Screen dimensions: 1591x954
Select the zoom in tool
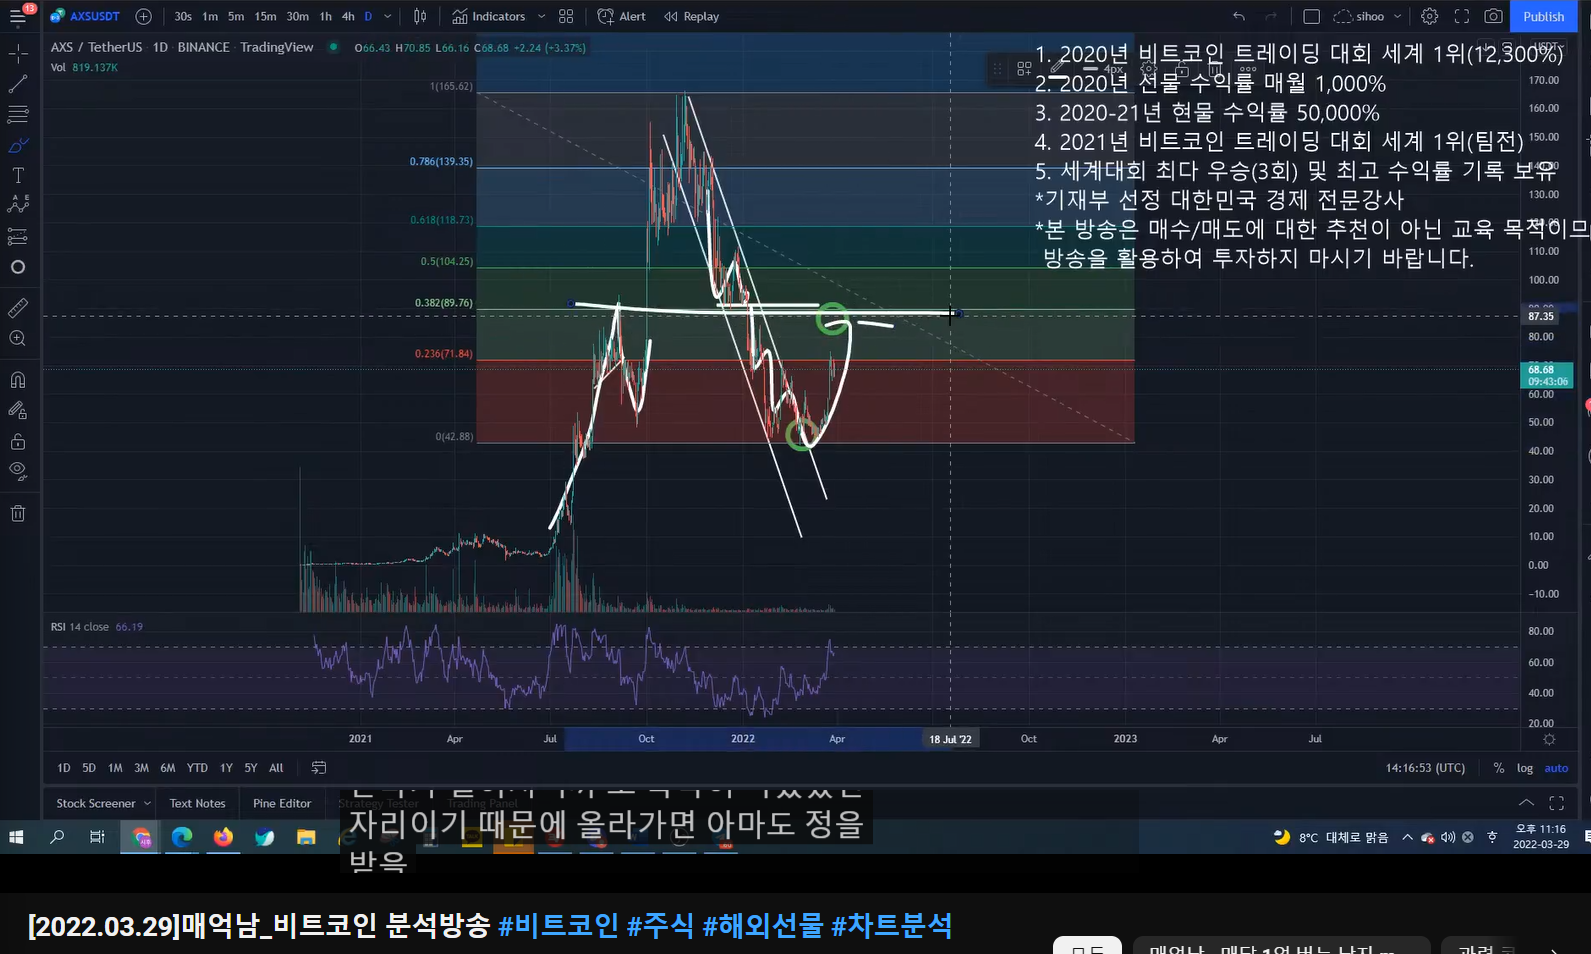pyautogui.click(x=18, y=339)
